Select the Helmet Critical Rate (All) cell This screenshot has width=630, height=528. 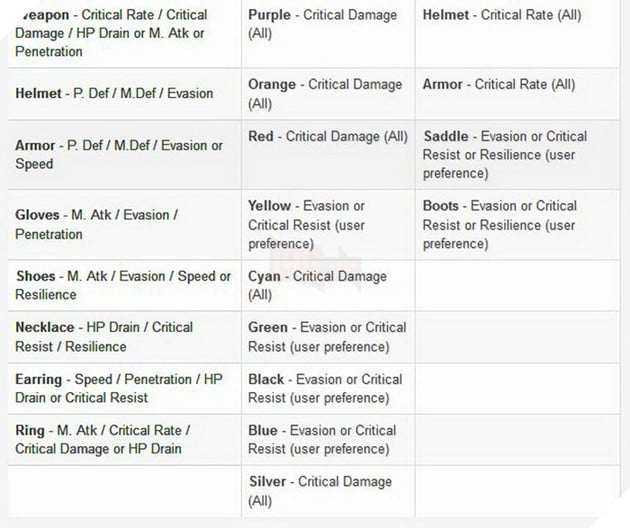click(518, 34)
